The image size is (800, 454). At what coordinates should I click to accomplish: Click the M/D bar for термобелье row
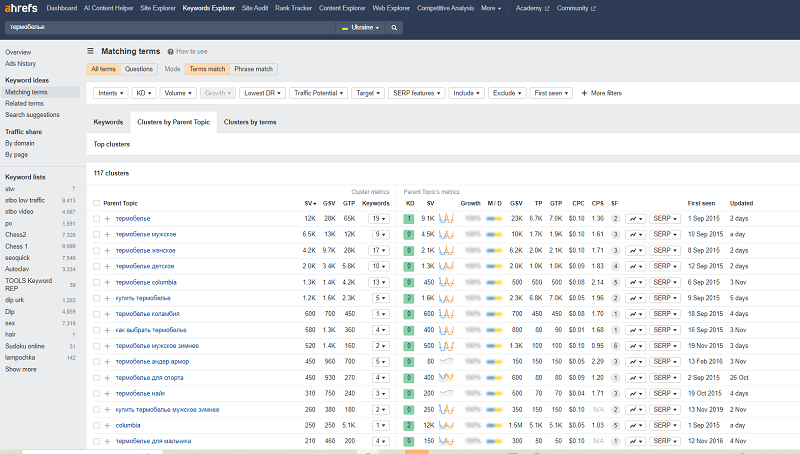[494, 219]
